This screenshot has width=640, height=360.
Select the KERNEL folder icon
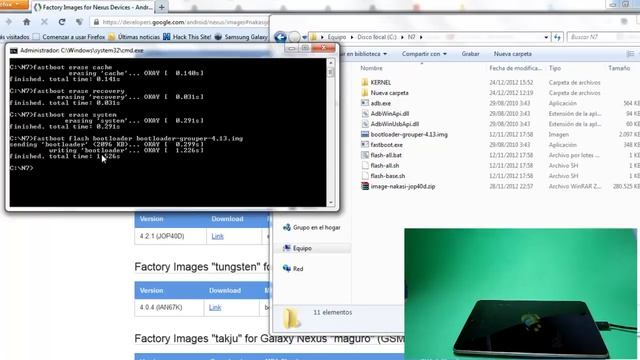point(365,82)
